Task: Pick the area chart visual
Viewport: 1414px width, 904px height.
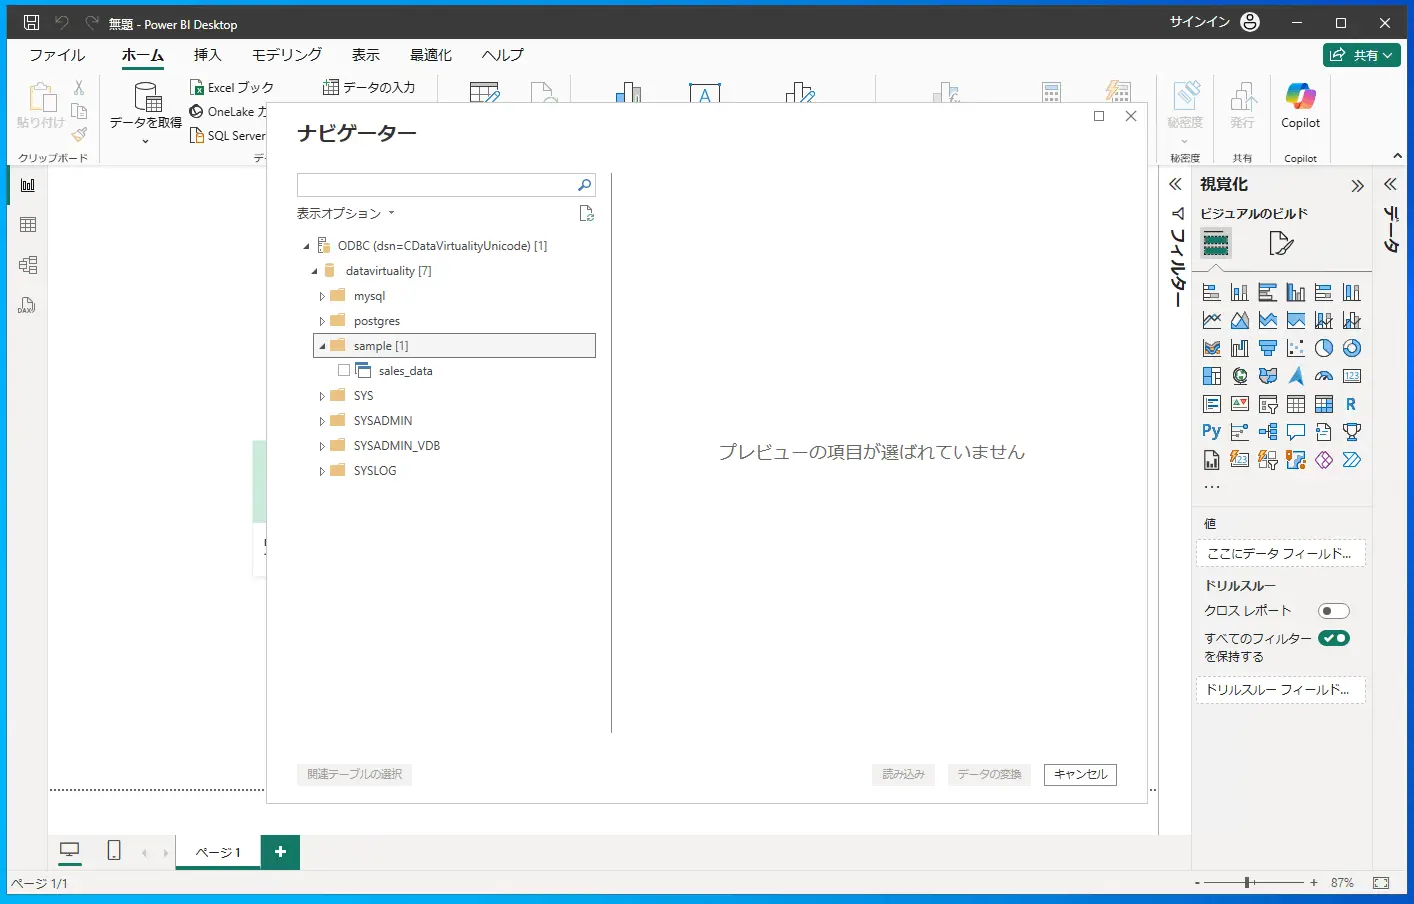Action: click(1239, 321)
